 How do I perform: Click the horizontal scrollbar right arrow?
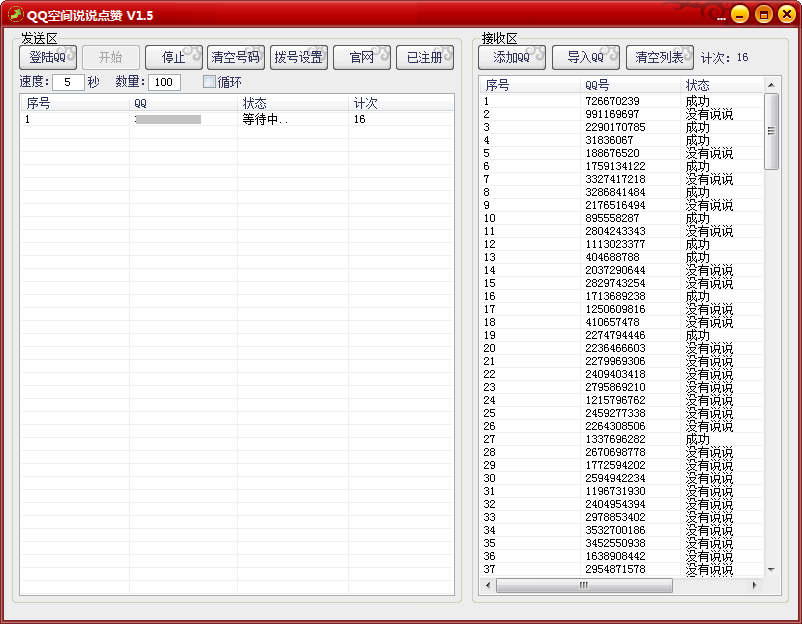[754, 585]
